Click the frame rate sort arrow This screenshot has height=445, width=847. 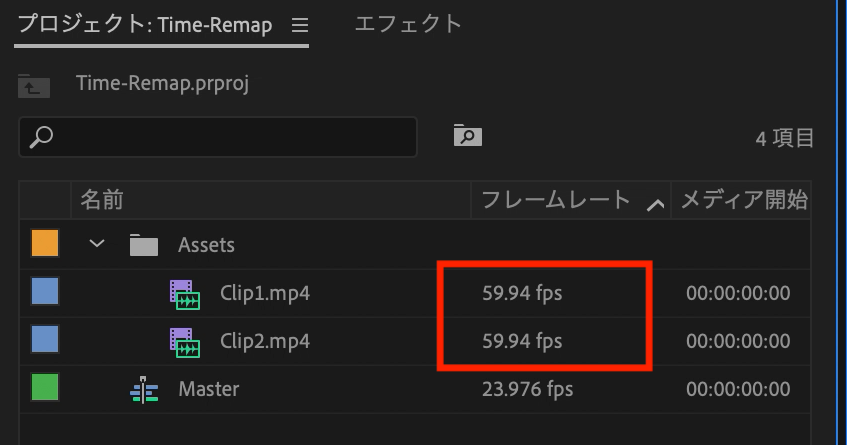(x=656, y=203)
